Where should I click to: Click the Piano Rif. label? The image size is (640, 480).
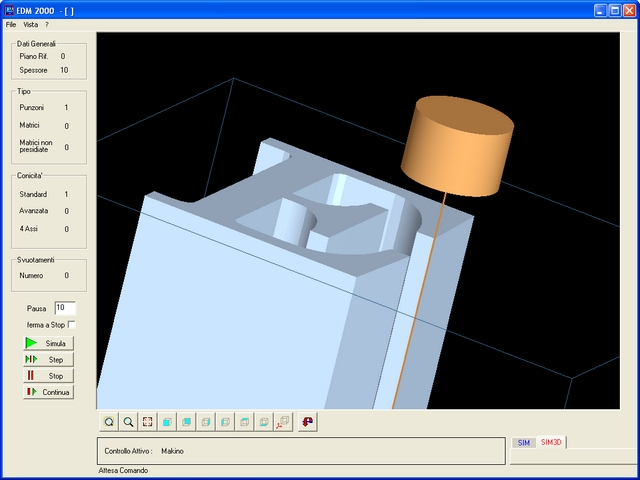pos(33,56)
